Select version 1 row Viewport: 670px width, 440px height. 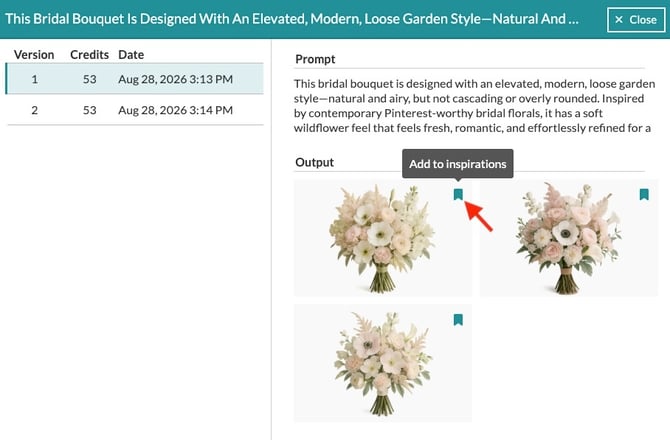click(x=135, y=79)
